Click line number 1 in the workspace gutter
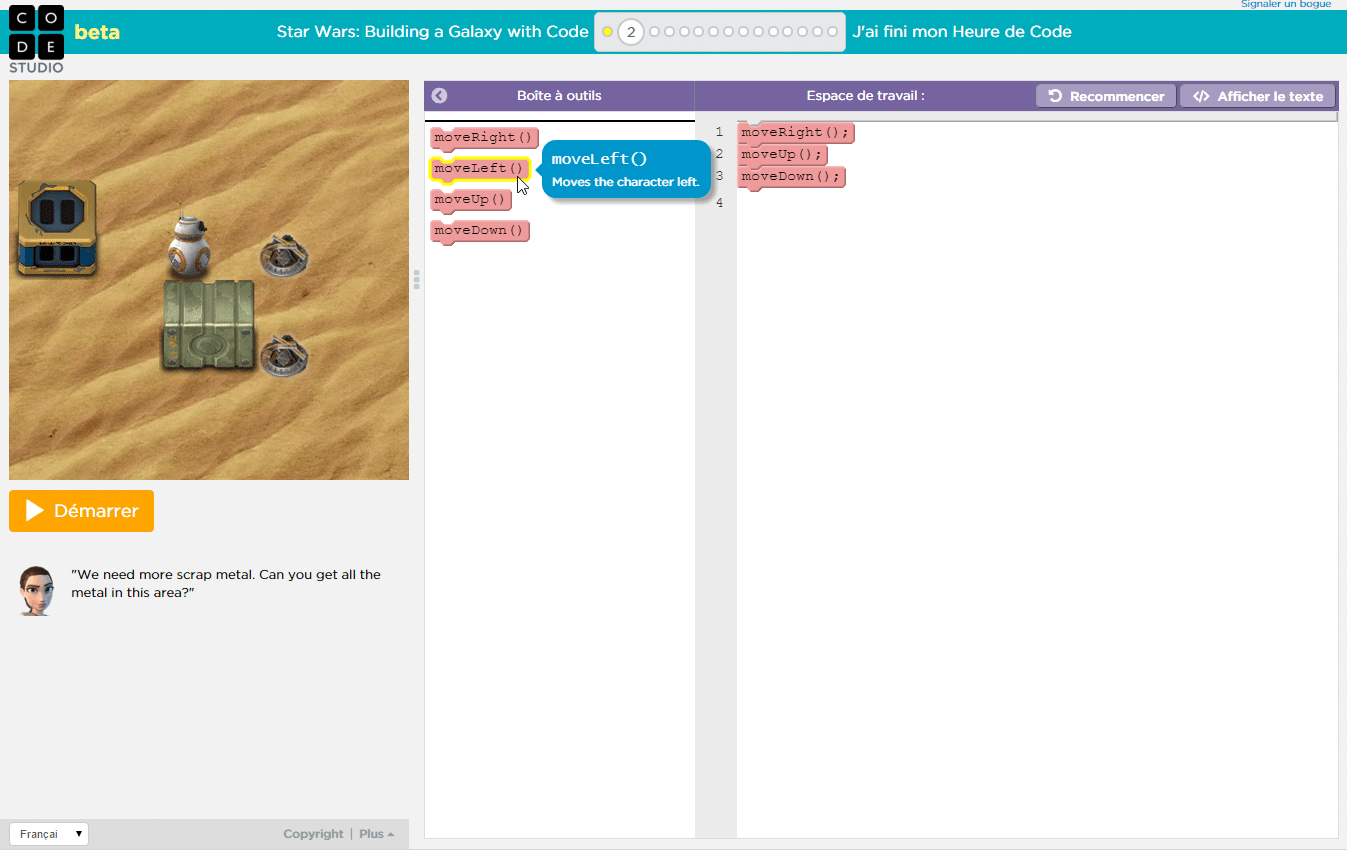1347x850 pixels. click(x=719, y=132)
